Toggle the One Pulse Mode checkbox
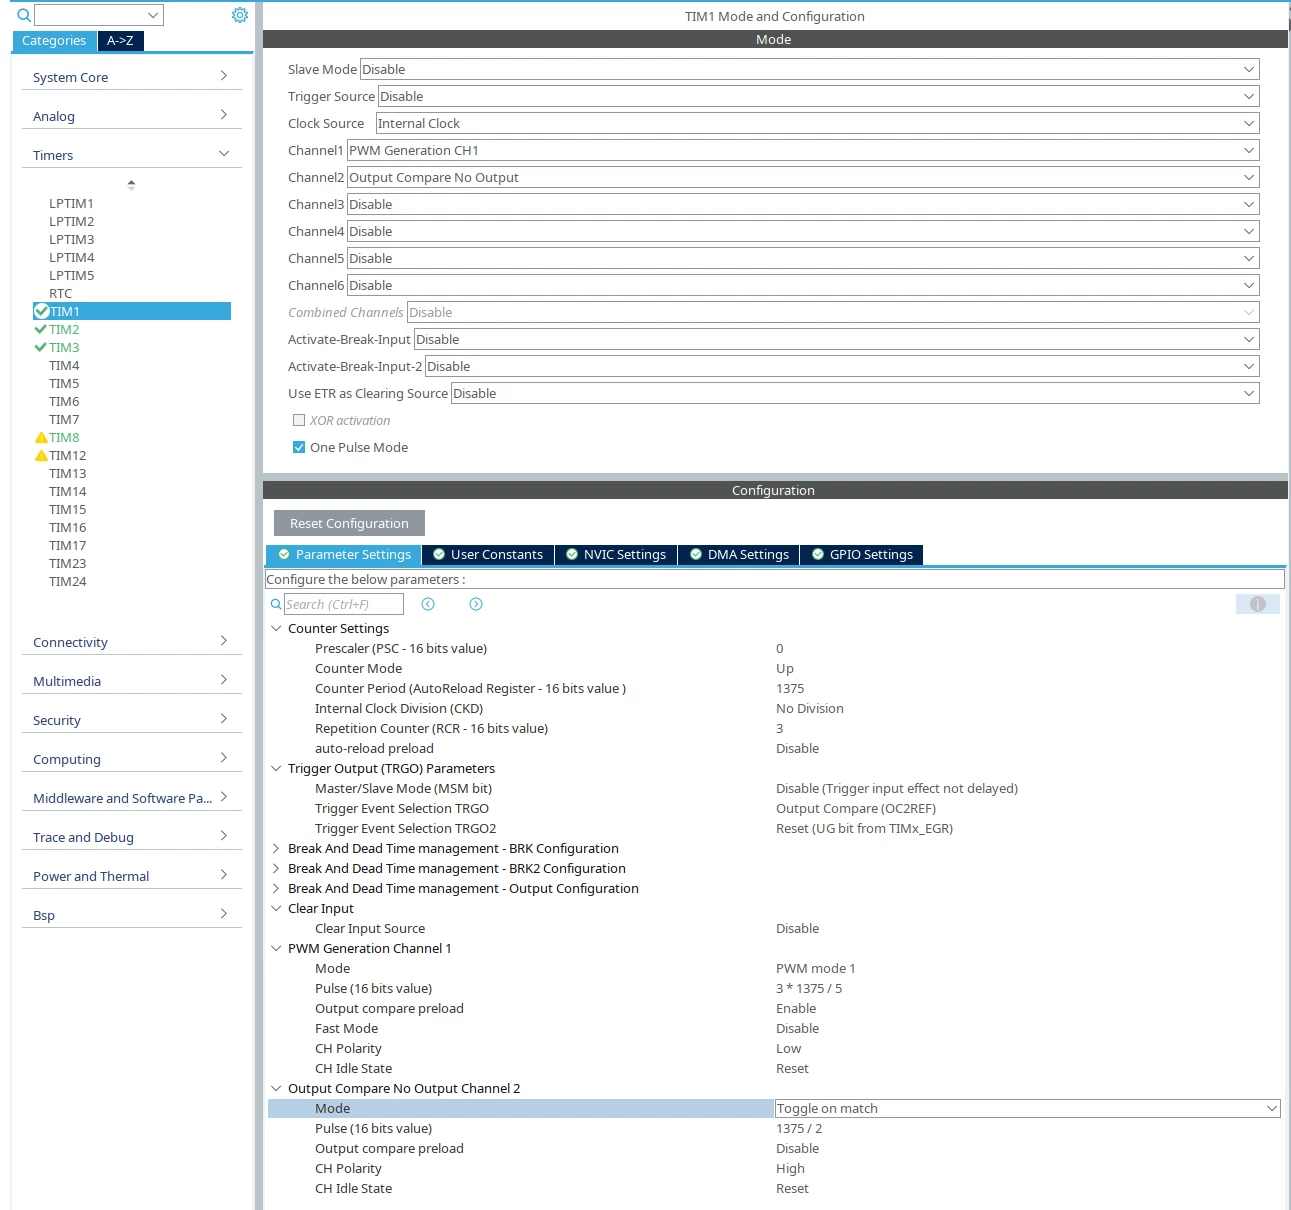 [299, 447]
